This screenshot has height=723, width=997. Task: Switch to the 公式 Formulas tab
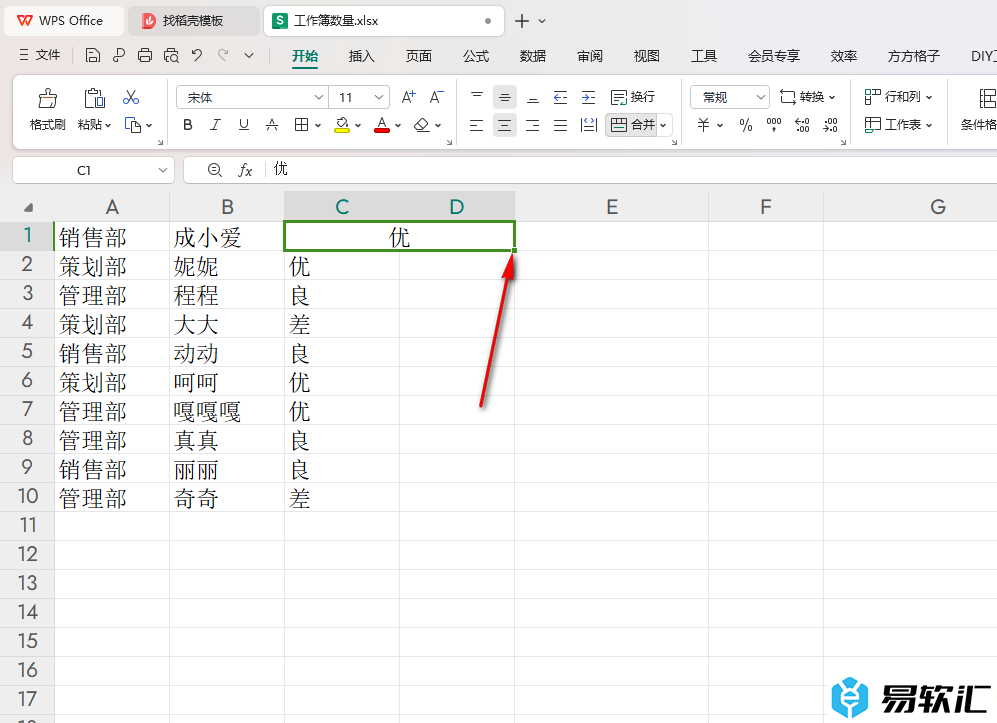pos(476,56)
